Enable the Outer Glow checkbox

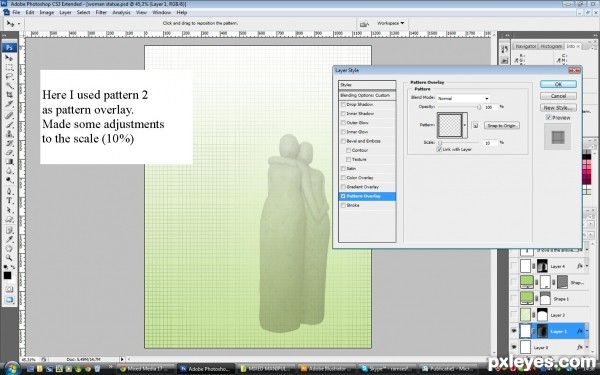(343, 123)
